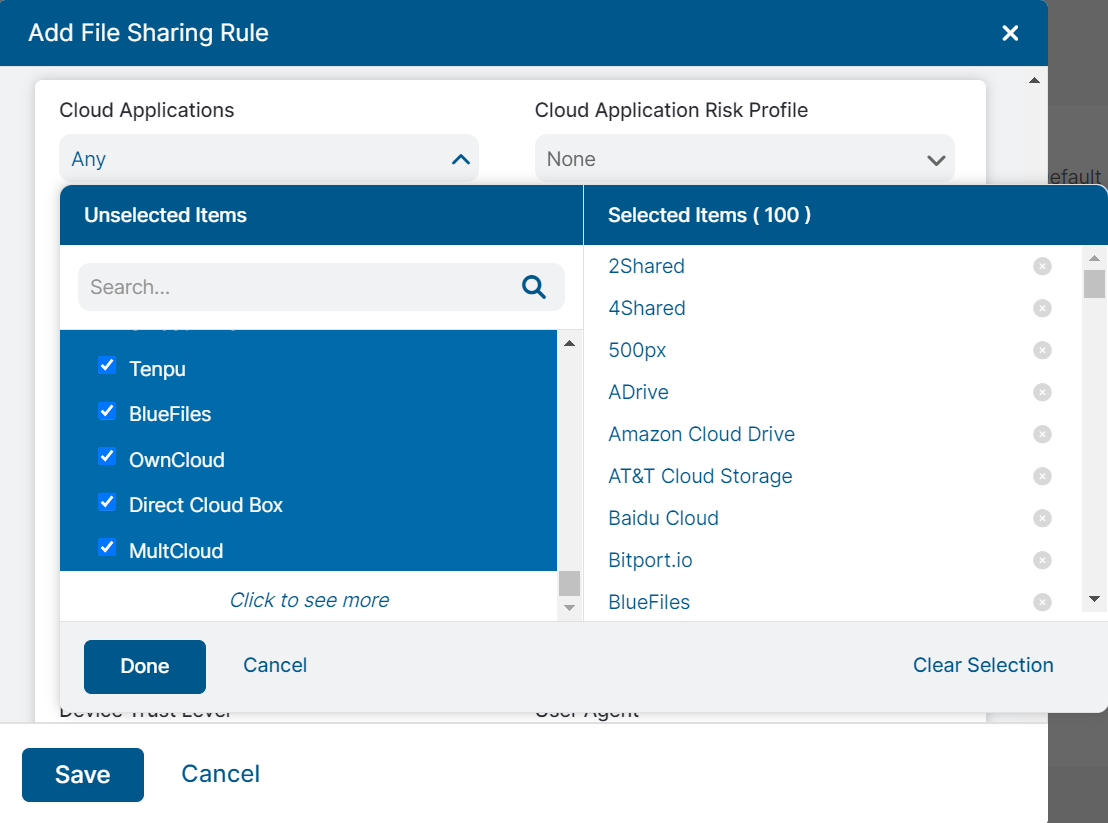Deselect the Direct Cloud Box checkbox
This screenshot has height=823, width=1108.
coord(106,502)
